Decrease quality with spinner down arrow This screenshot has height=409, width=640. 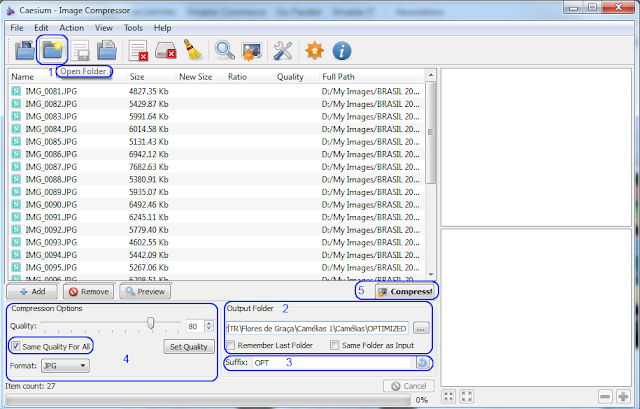209,329
